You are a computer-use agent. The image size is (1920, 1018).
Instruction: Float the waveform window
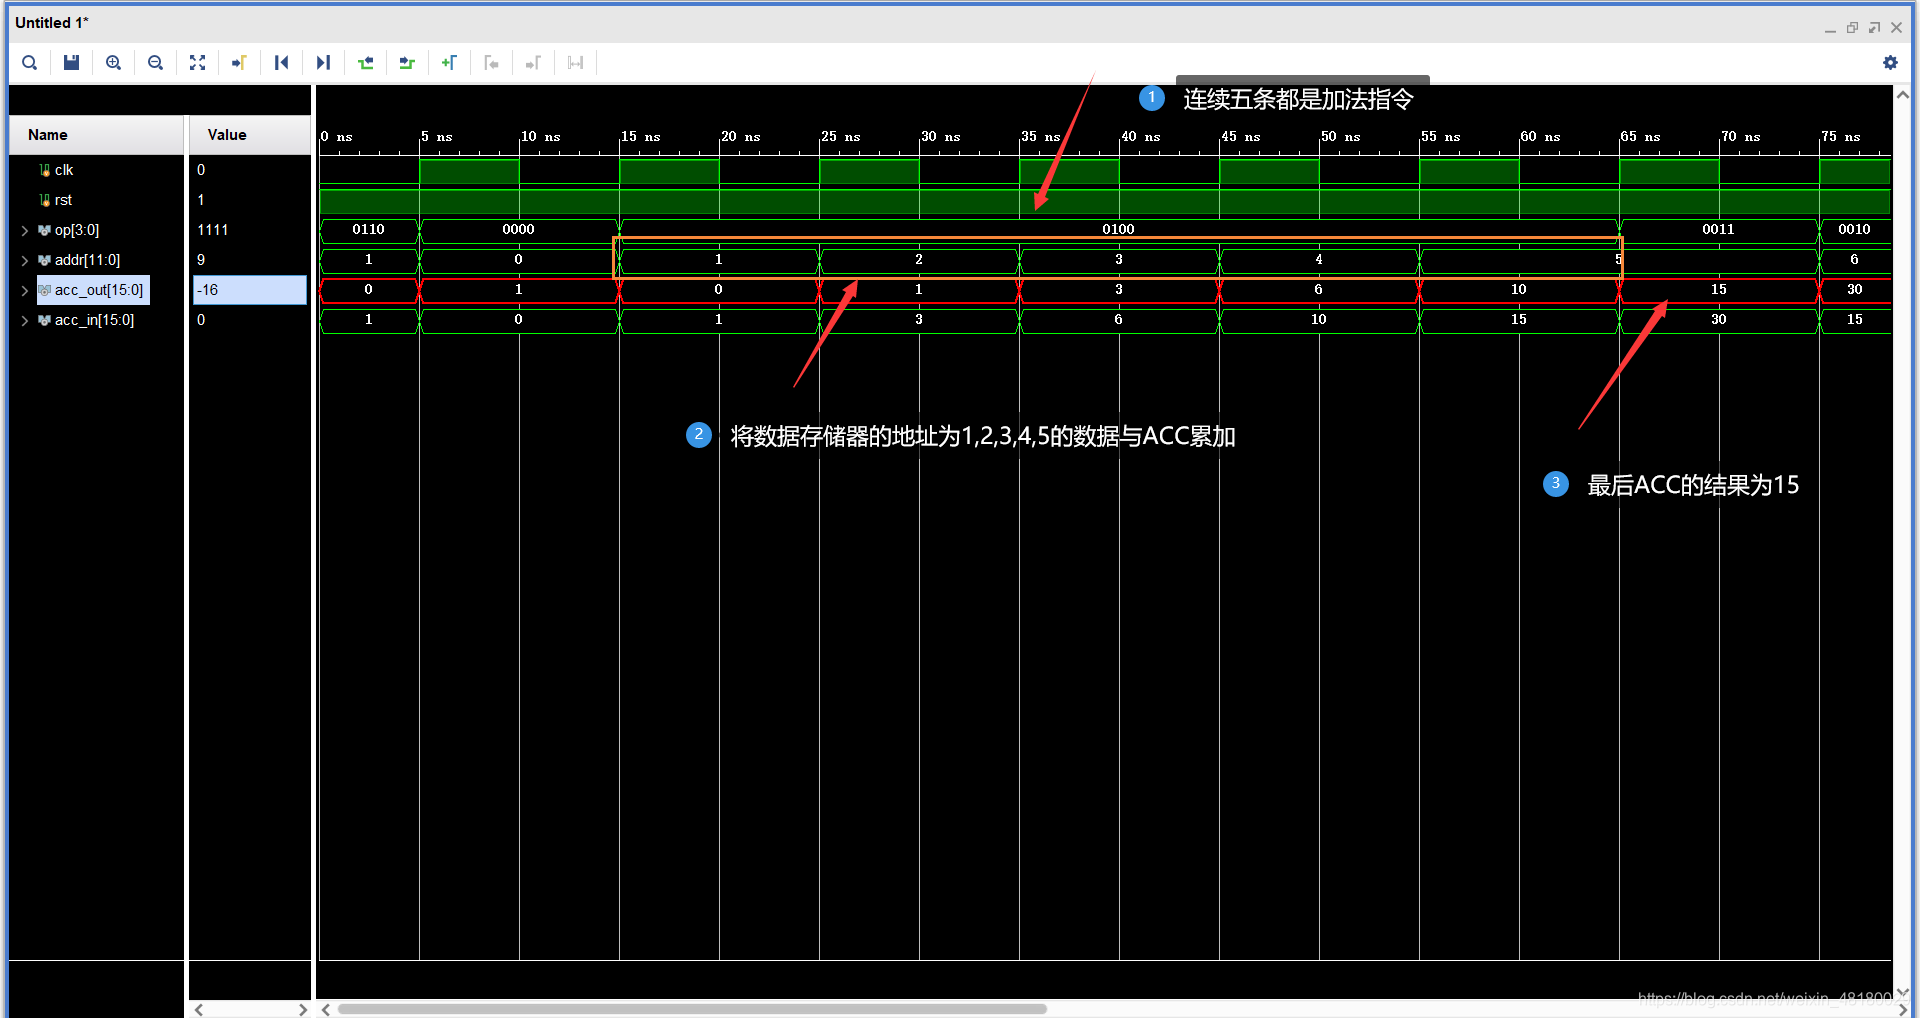click(1874, 28)
